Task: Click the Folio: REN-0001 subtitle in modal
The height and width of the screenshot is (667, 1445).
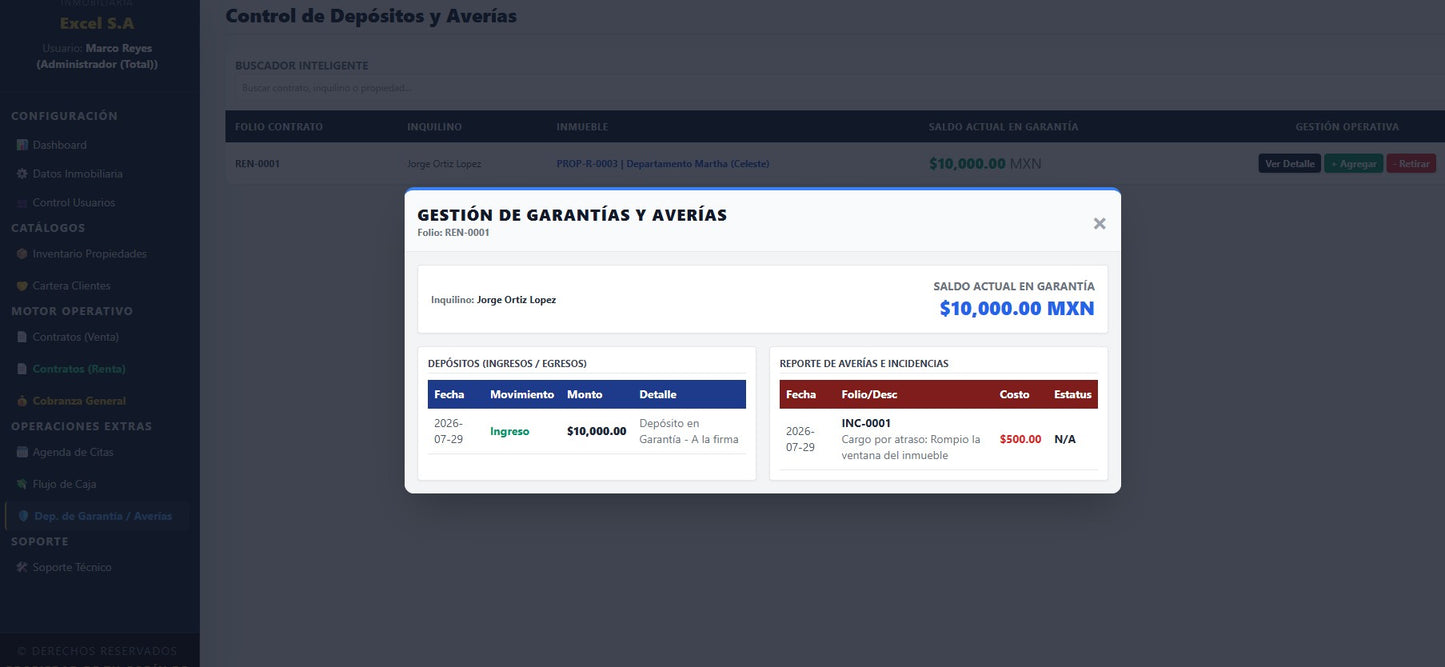Action: (x=453, y=233)
